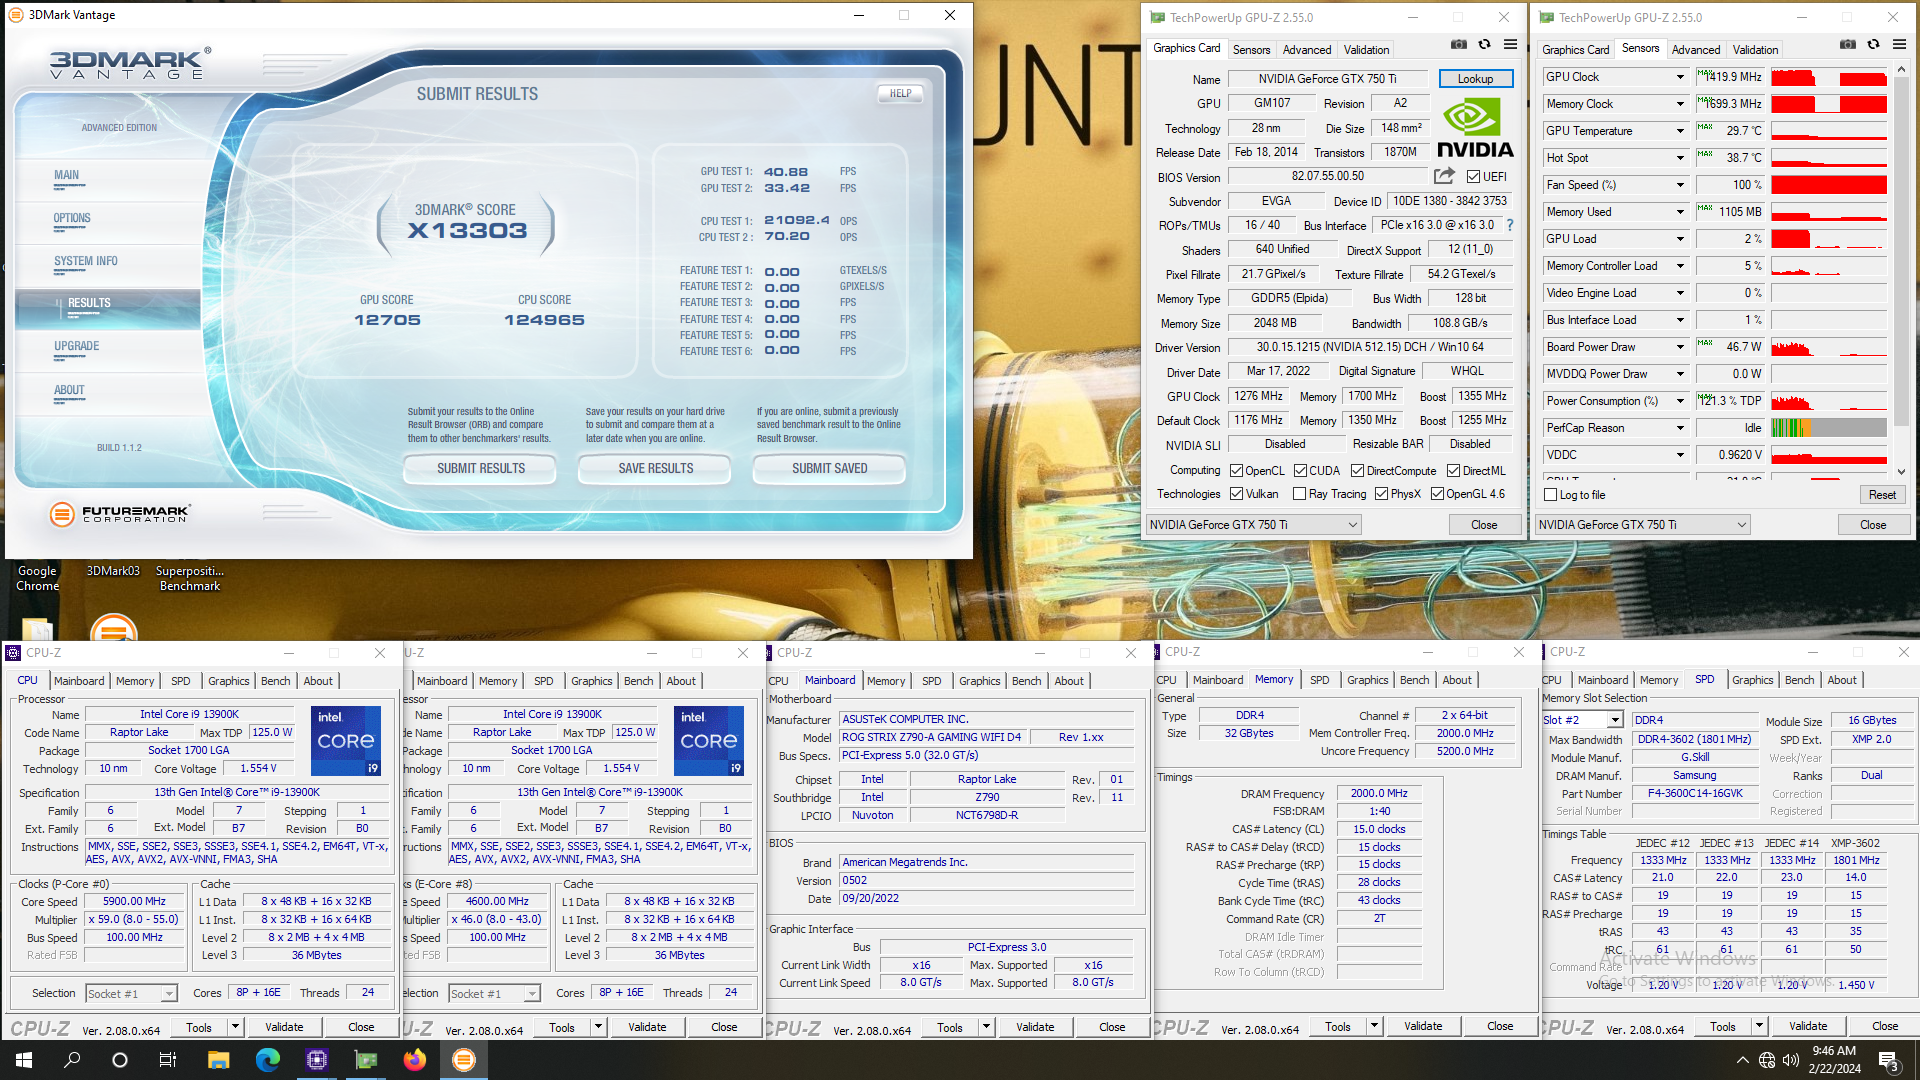Click the refresh icon in GPU-Z Graphics Card window
This screenshot has width=1920, height=1080.
pos(1485,45)
